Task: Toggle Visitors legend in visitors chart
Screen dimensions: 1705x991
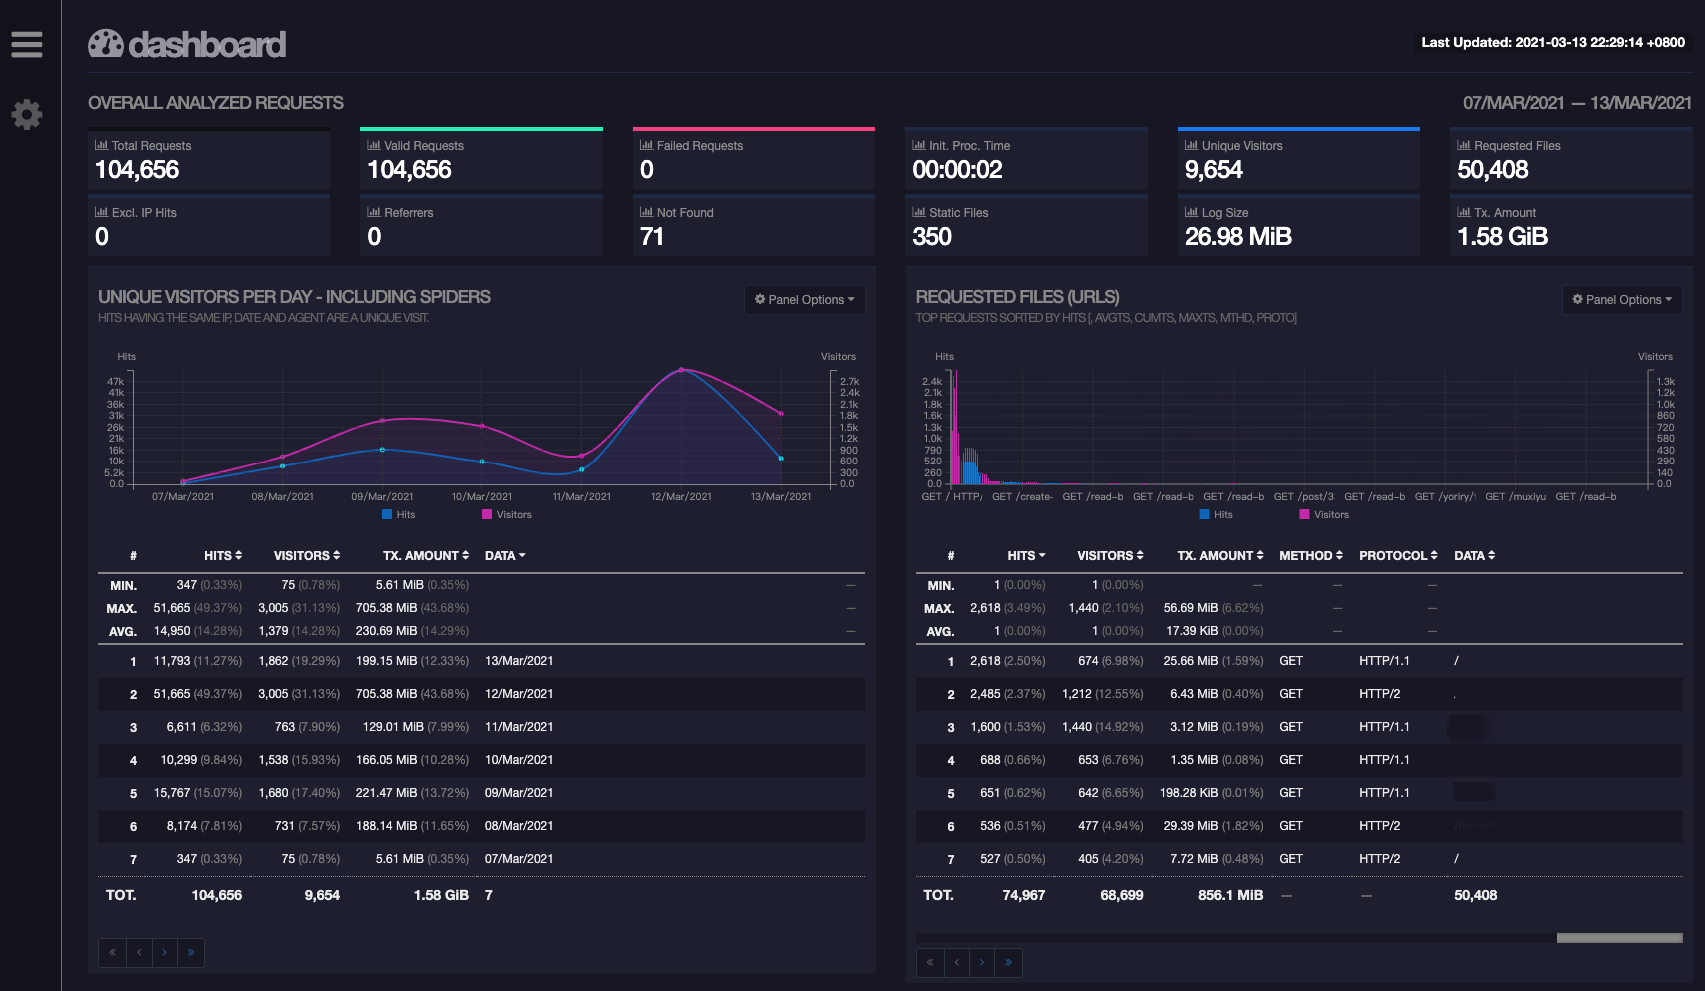Action: tap(507, 514)
